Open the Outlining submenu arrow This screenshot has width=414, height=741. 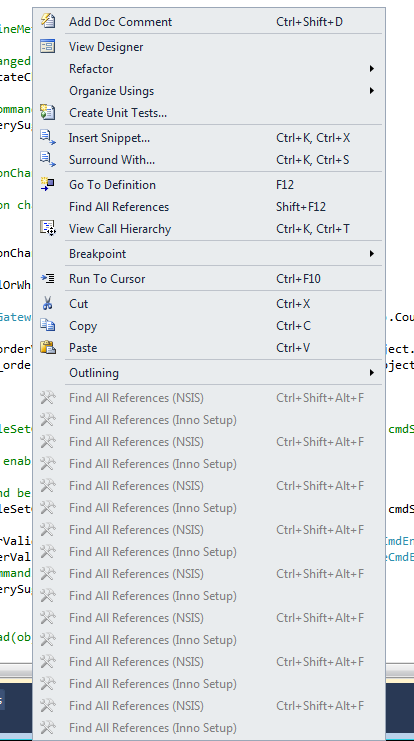(x=372, y=373)
